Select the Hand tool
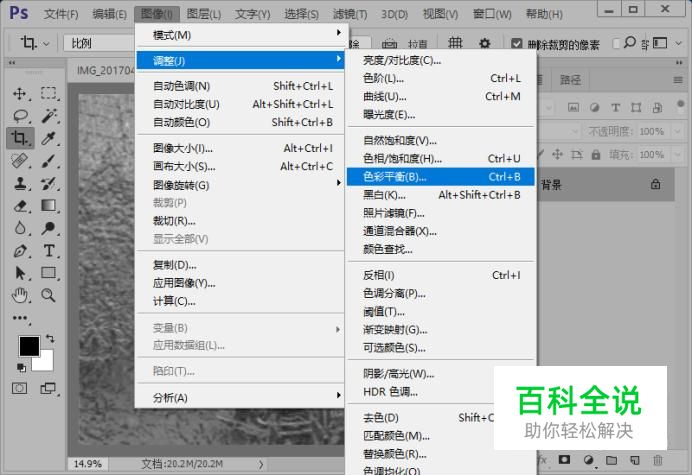This screenshot has height=475, width=692. coord(20,295)
